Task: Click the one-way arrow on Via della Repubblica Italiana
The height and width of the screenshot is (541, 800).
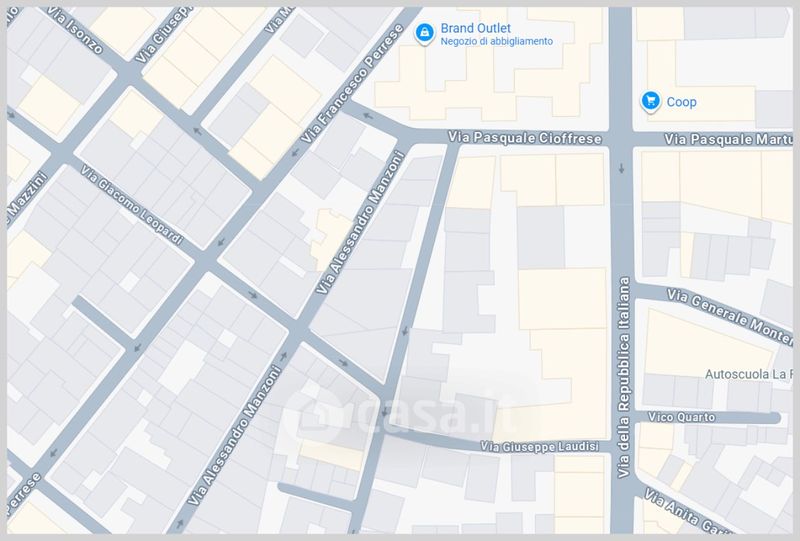Action: pyautogui.click(x=622, y=167)
